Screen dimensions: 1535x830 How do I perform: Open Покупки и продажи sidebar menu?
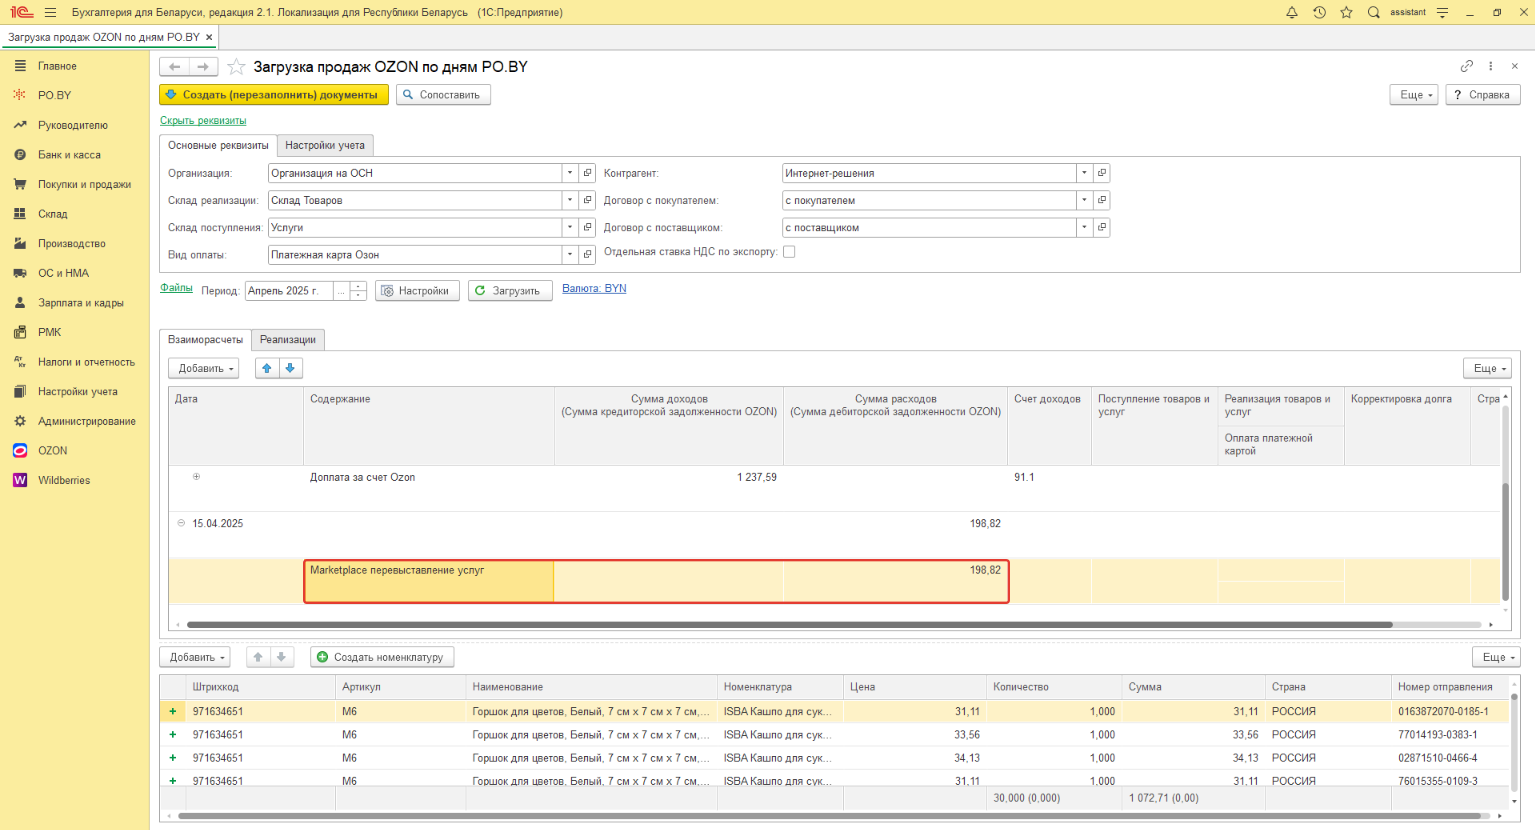point(84,184)
